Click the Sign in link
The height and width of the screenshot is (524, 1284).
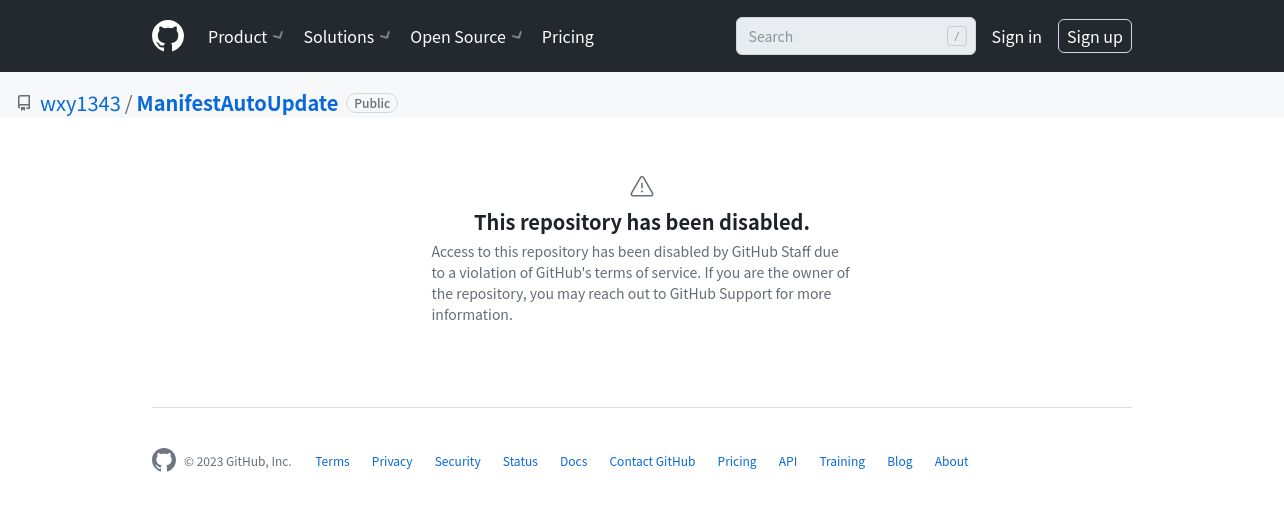click(x=1016, y=37)
